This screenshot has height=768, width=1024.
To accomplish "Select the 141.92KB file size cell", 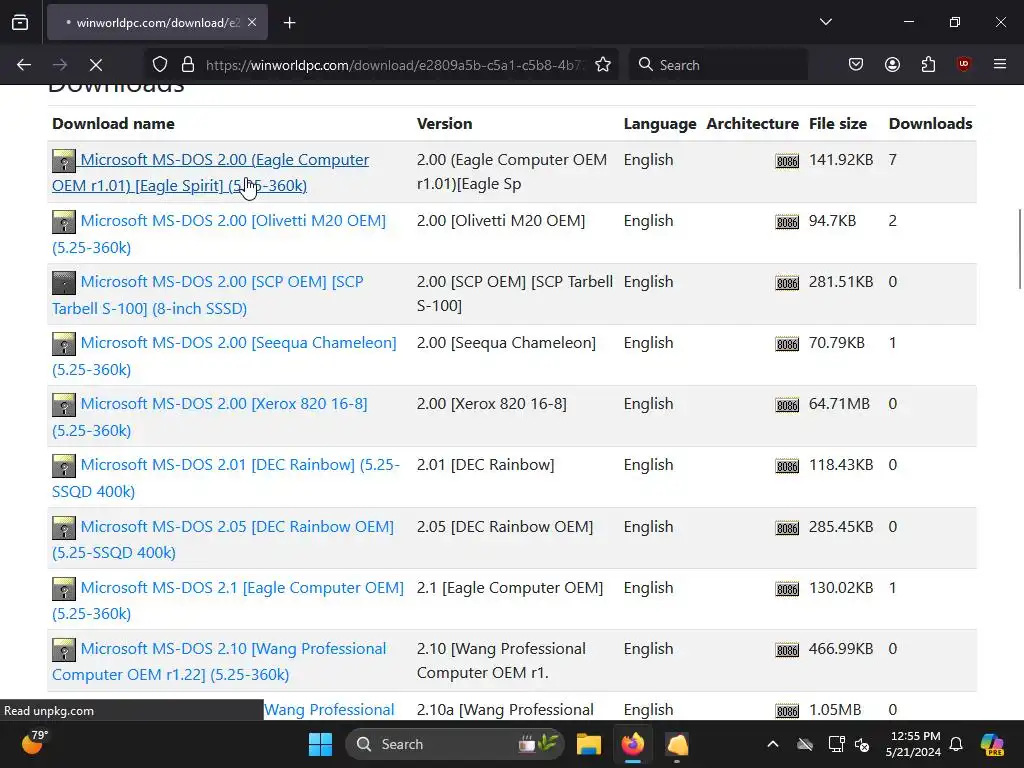I will [840, 159].
